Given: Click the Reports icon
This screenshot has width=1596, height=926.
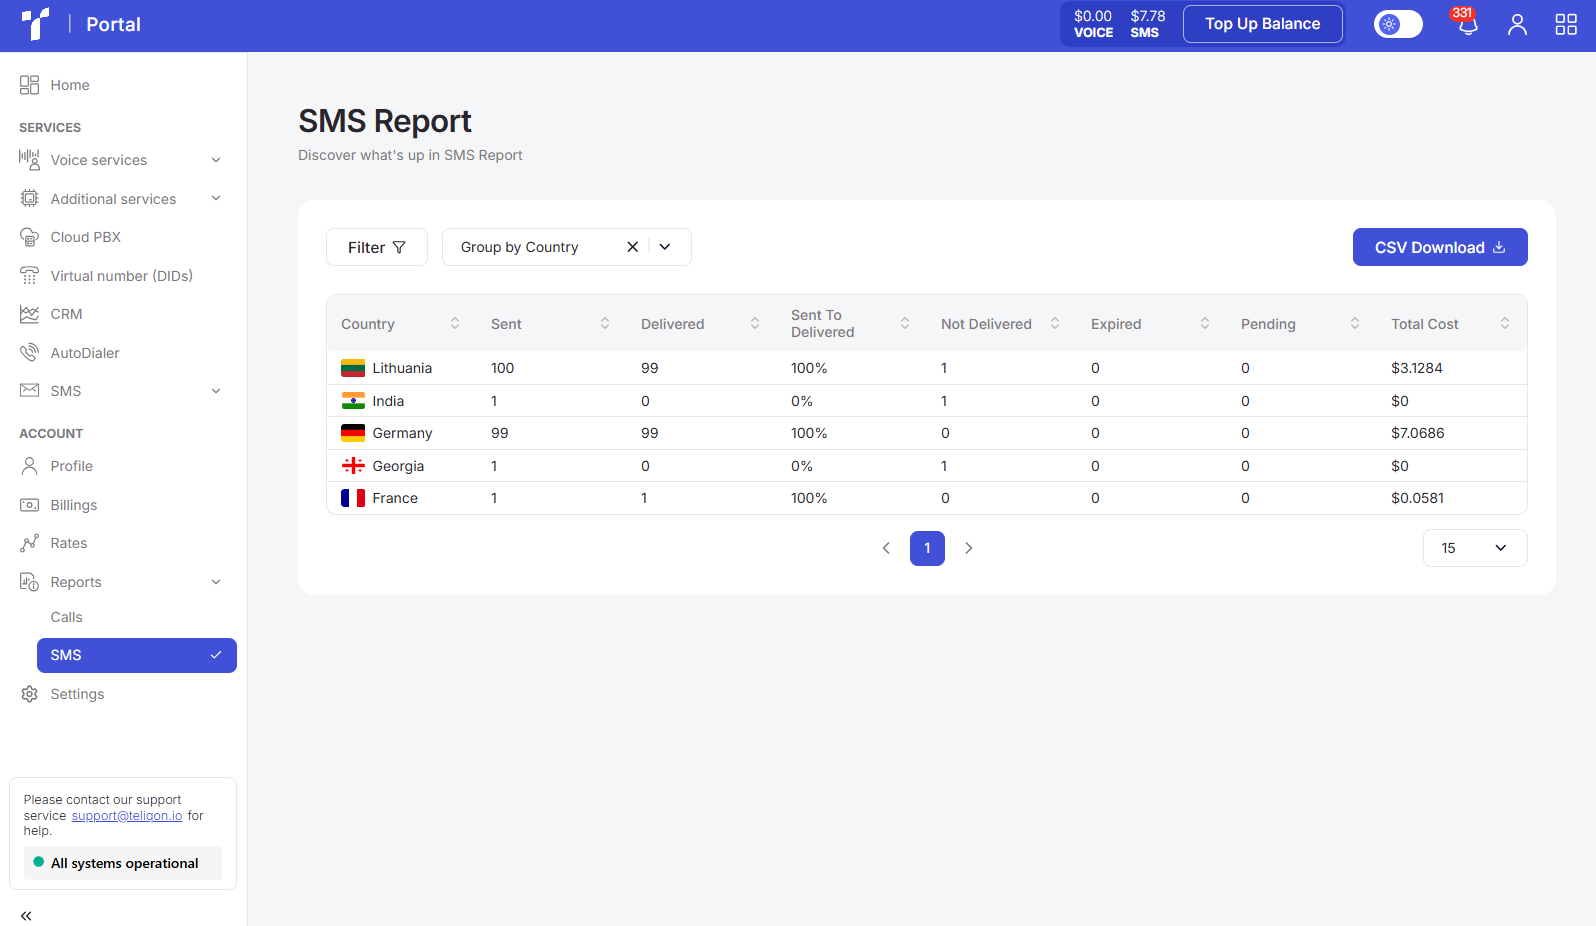Looking at the screenshot, I should tap(29, 582).
